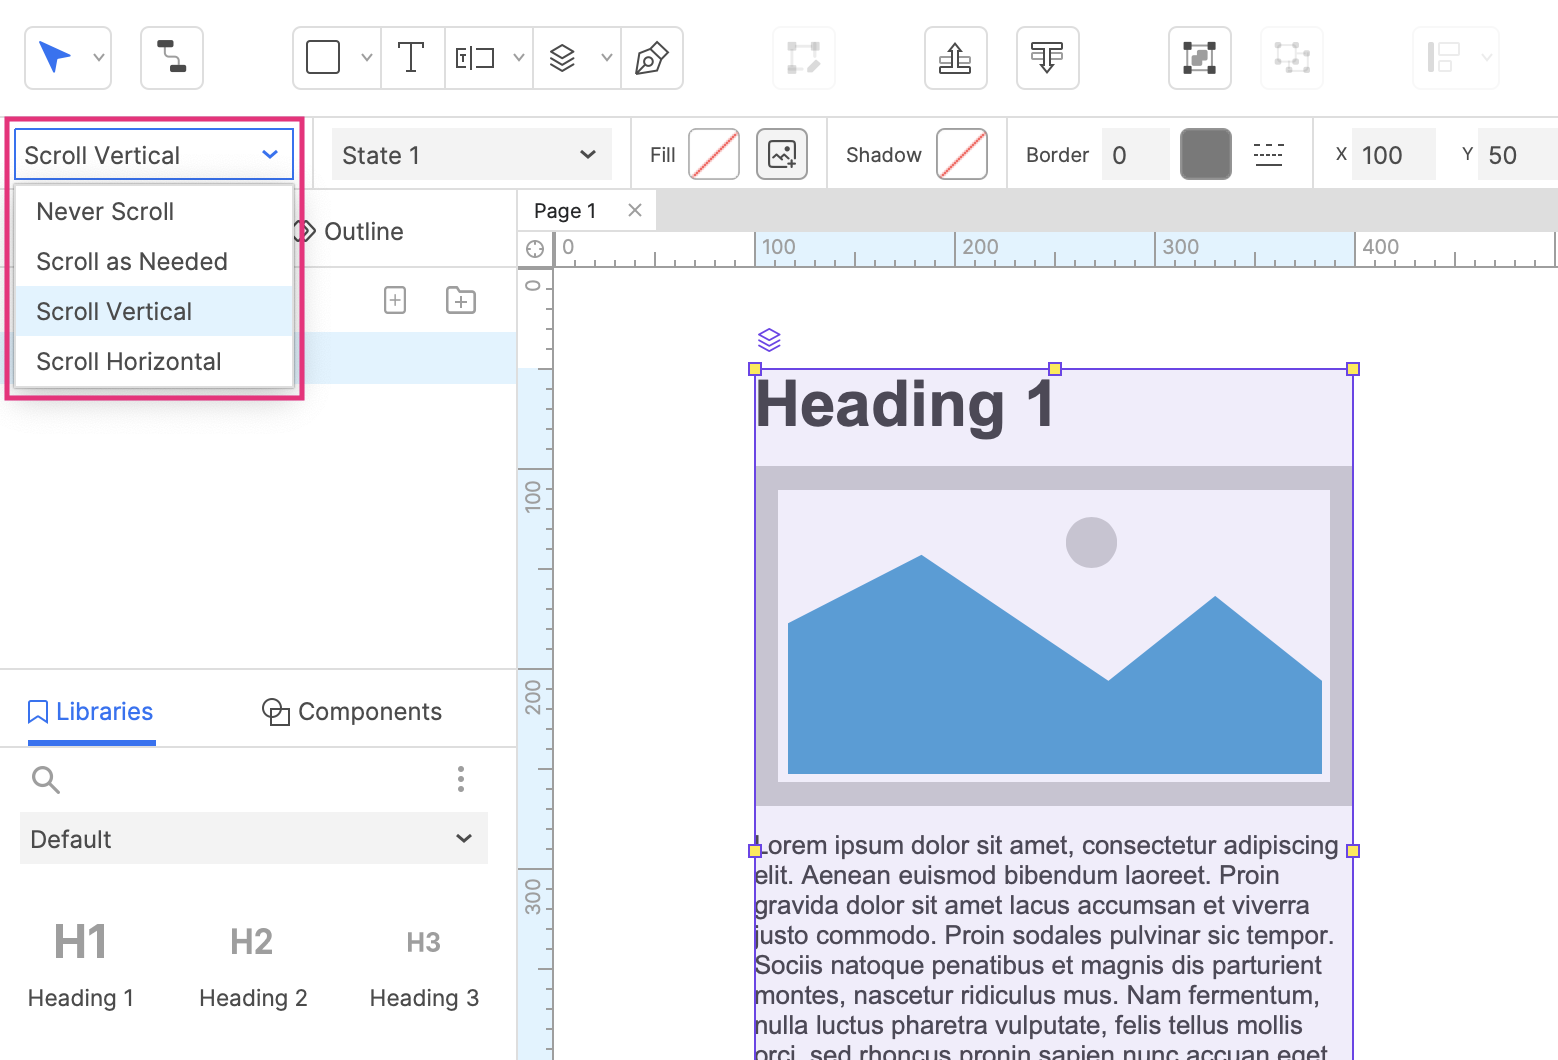Click the X position input field
The image size is (1558, 1060).
tap(1392, 155)
